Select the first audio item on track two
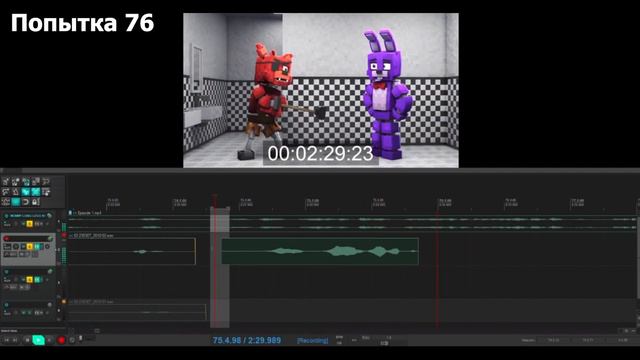 (131, 251)
